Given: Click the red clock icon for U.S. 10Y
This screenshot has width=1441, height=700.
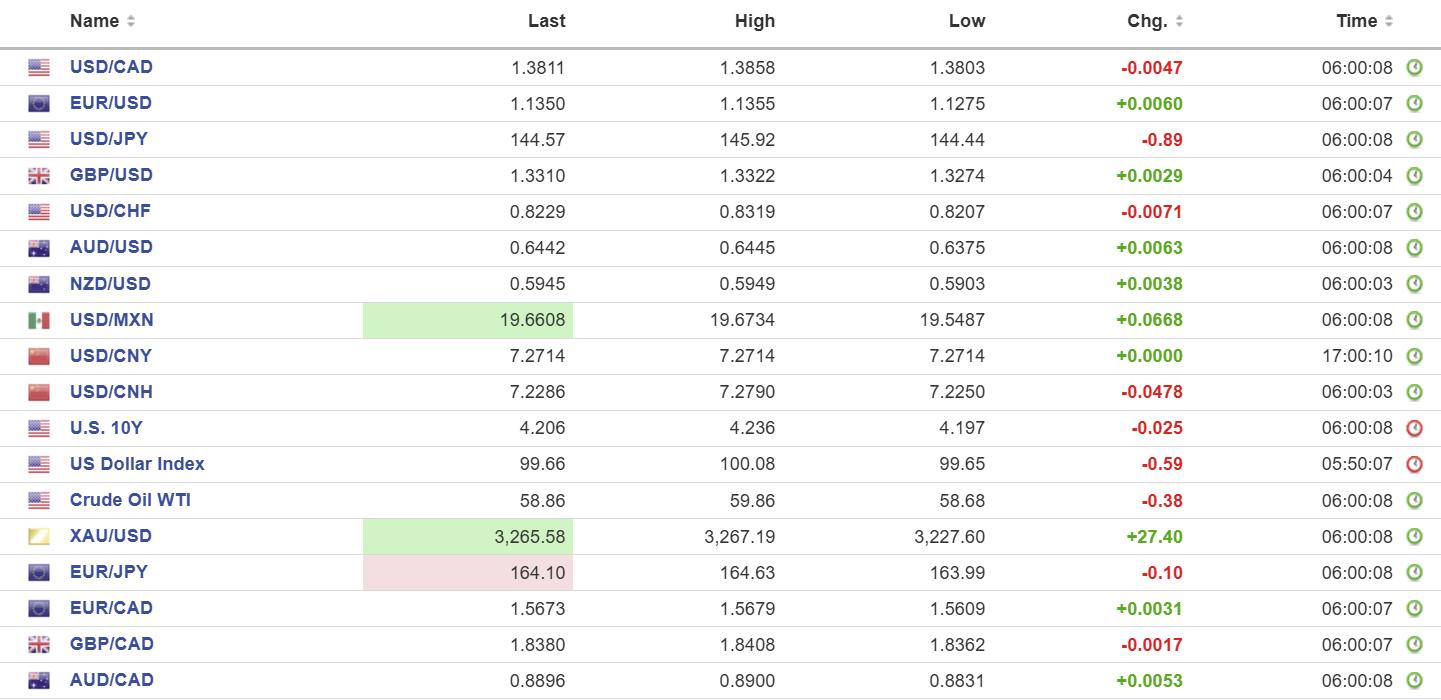Looking at the screenshot, I should (x=1414, y=428).
